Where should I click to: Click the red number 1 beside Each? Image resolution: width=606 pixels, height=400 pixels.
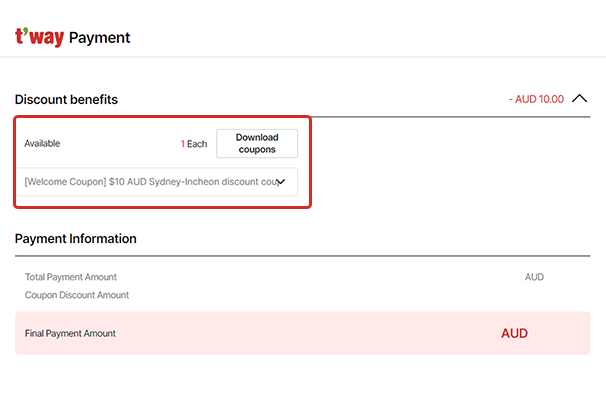point(183,144)
